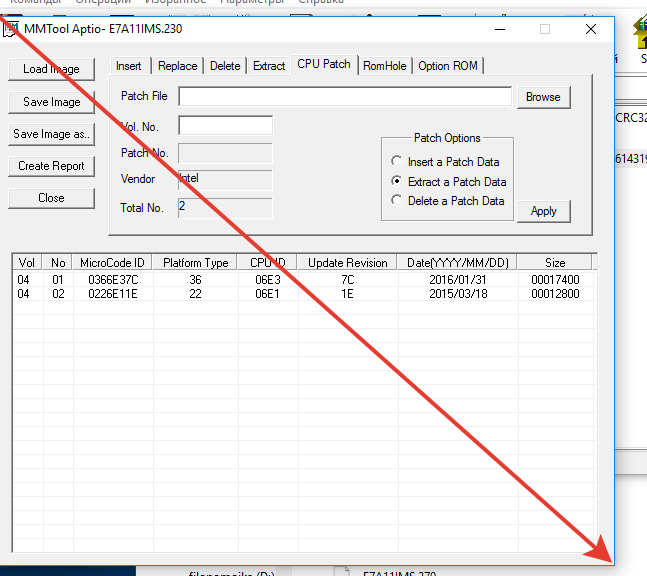Focus the Vol. No. input field
Screen dimensions: 647x576
coord(225,125)
